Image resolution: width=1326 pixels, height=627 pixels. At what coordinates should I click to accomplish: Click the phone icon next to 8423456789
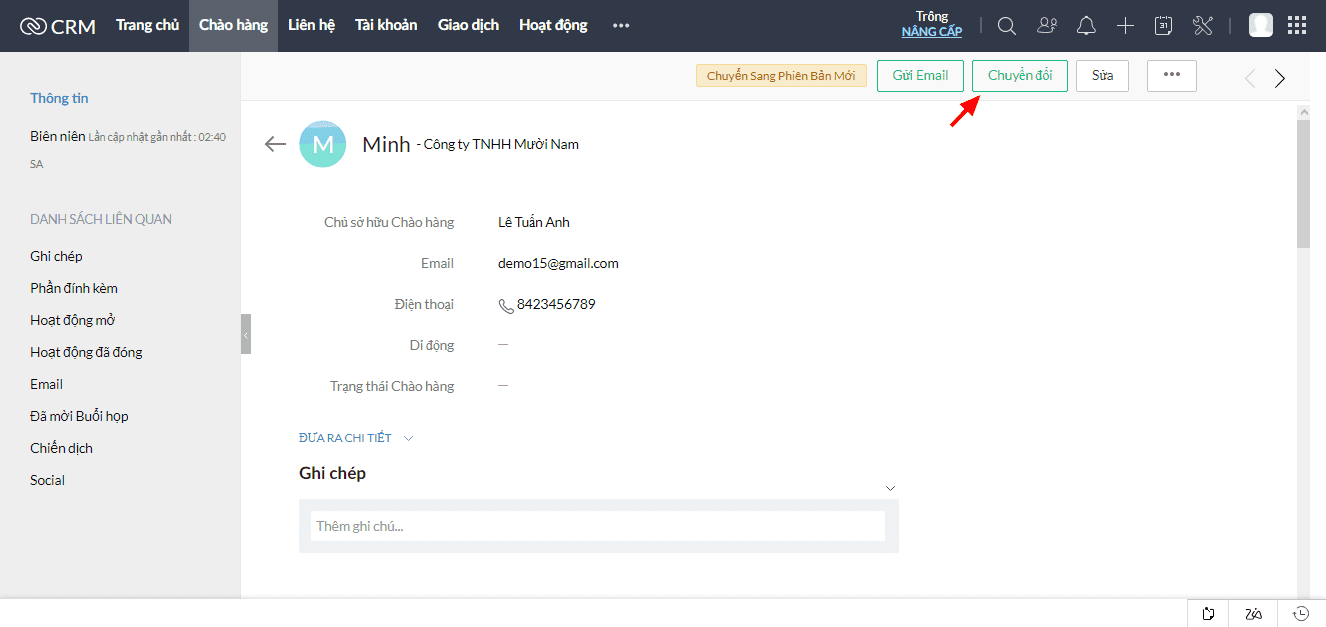tap(506, 305)
